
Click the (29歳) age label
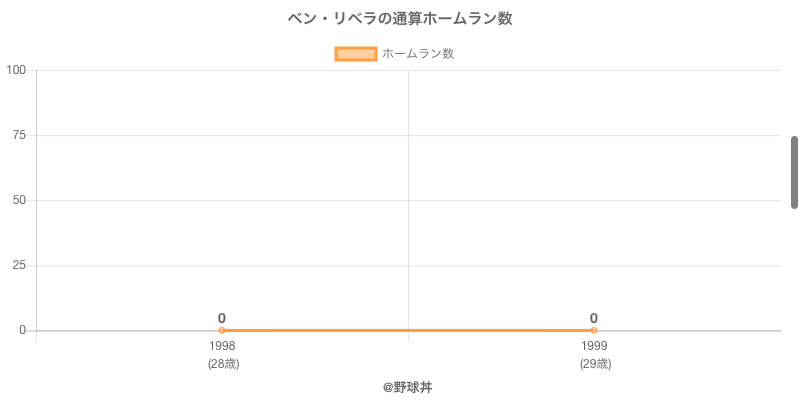pos(595,364)
